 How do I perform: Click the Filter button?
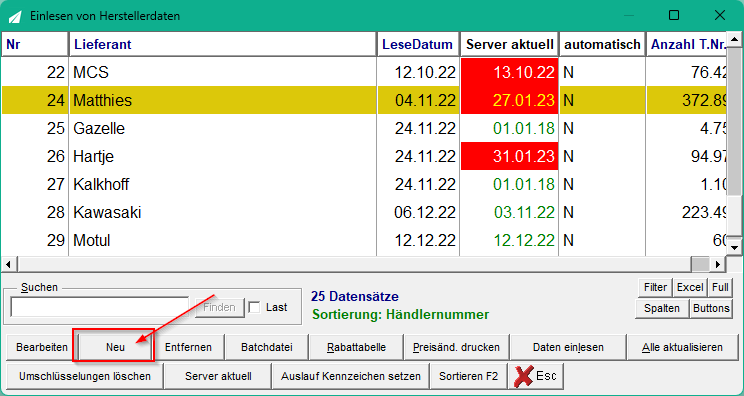[x=655, y=287]
